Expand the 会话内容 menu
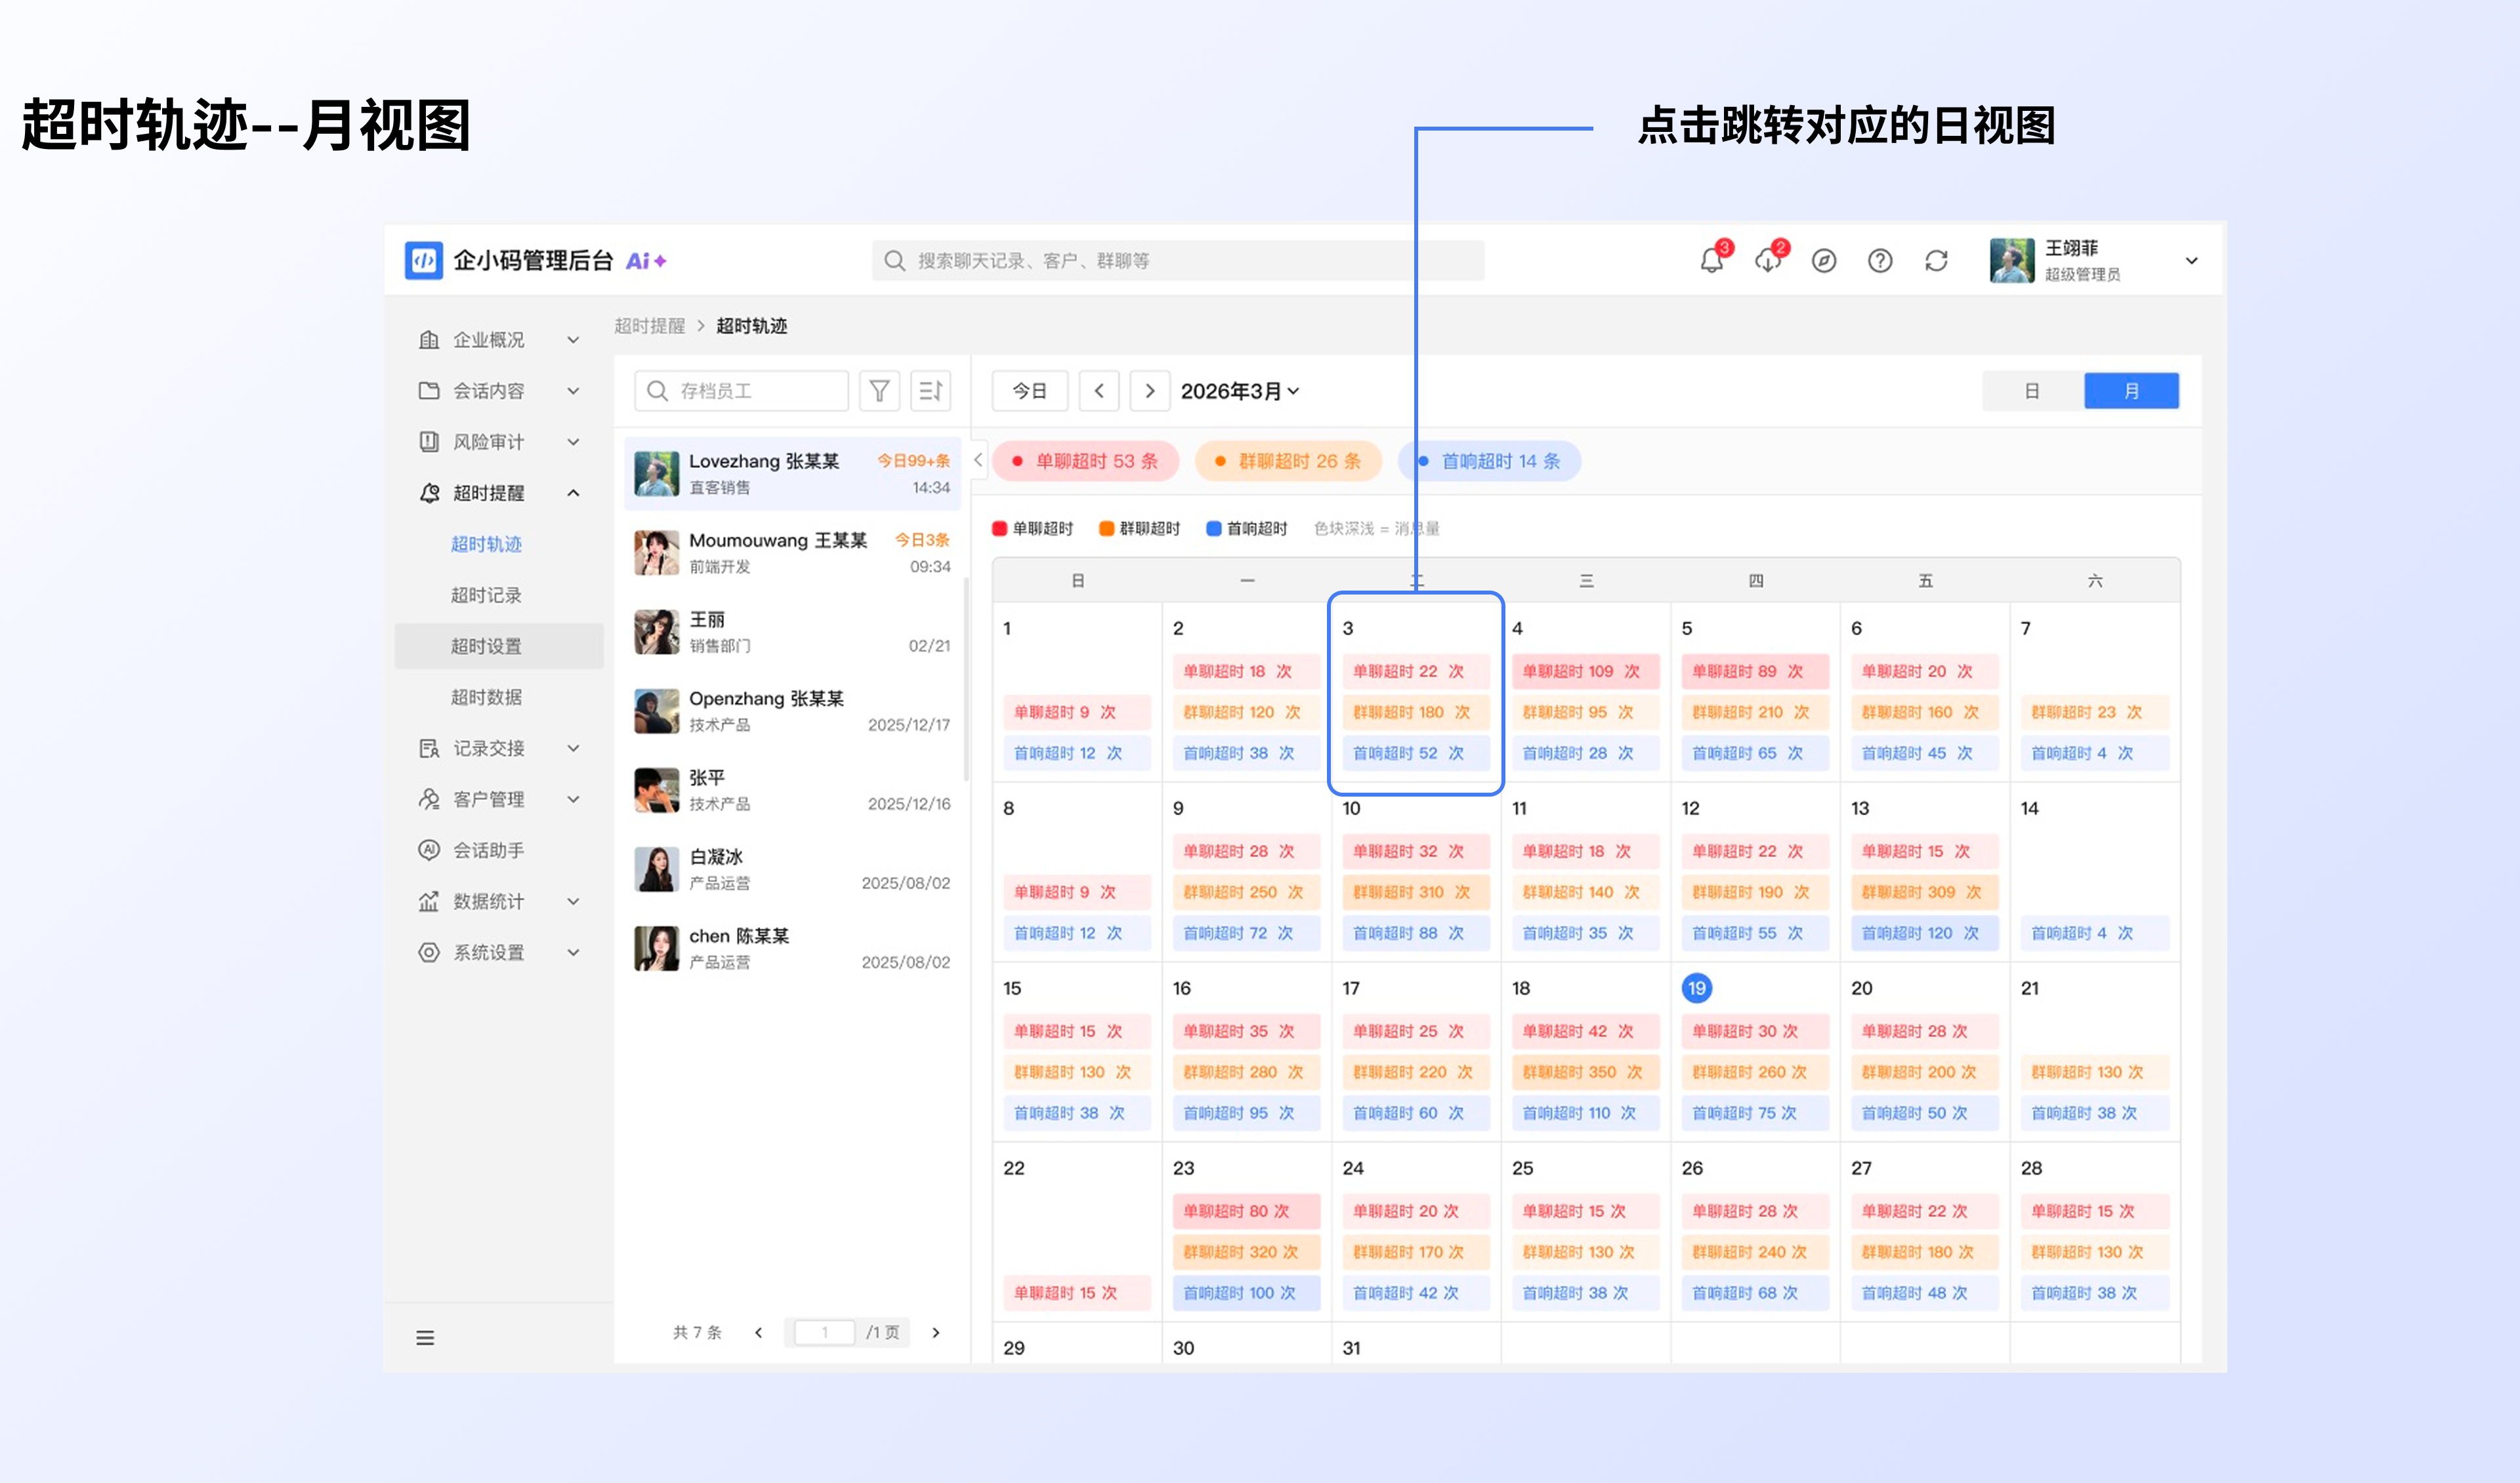Viewport: 2520px width, 1483px height. tap(499, 391)
